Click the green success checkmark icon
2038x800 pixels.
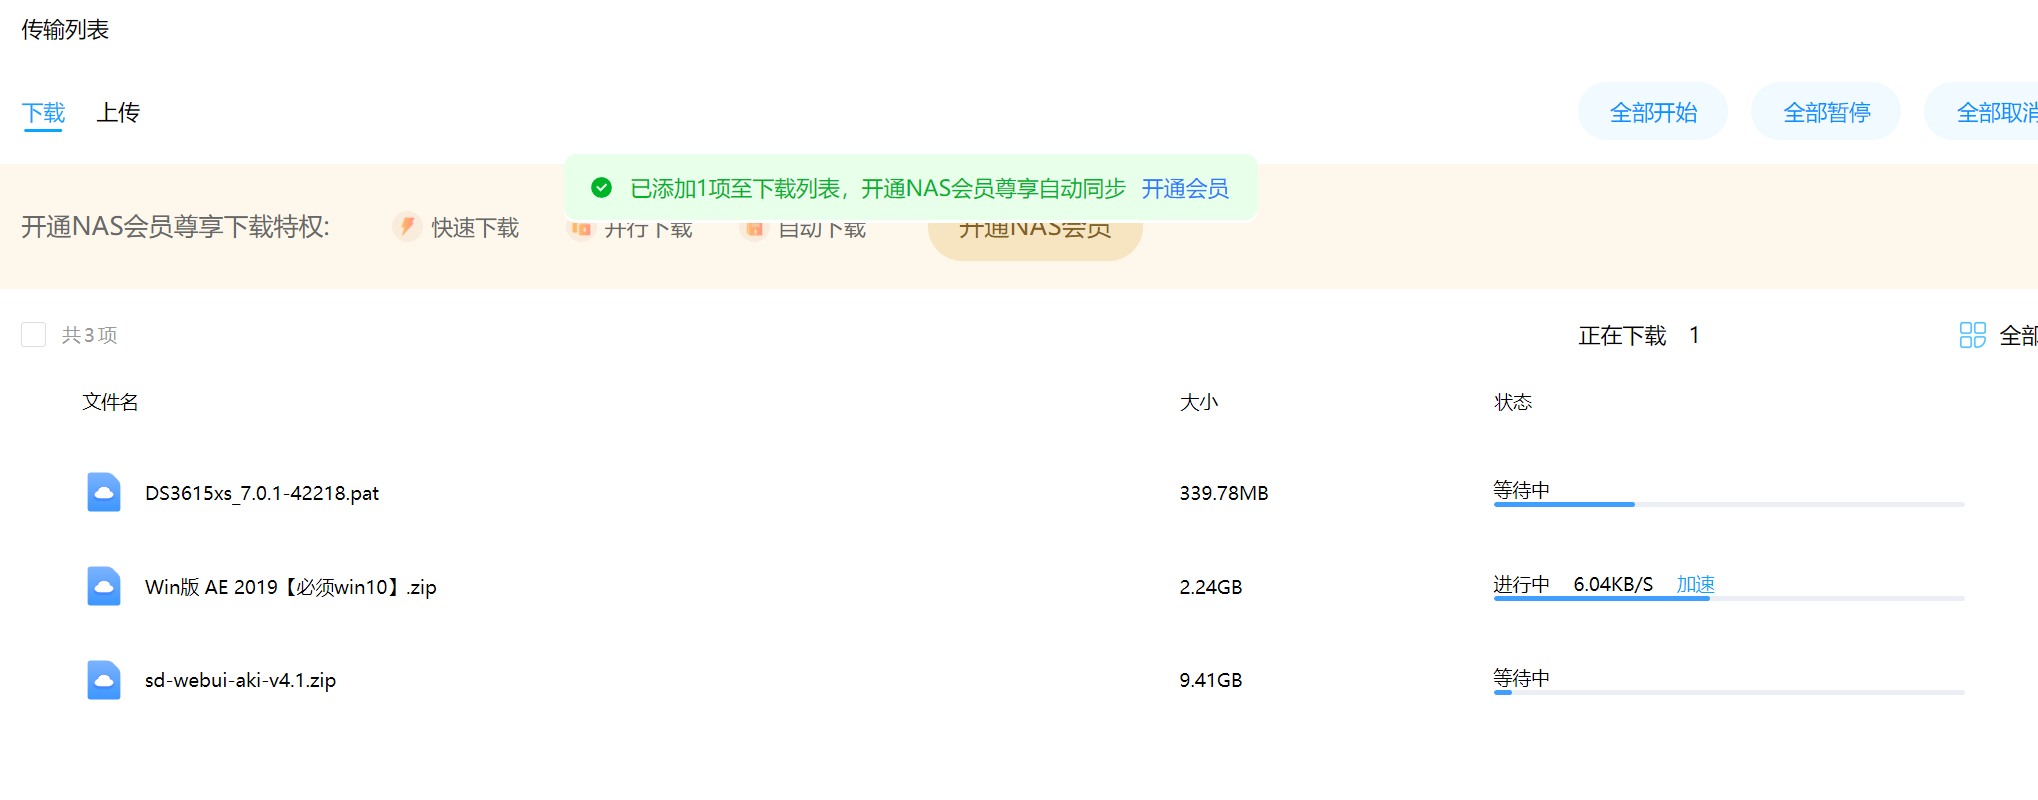[x=601, y=188]
